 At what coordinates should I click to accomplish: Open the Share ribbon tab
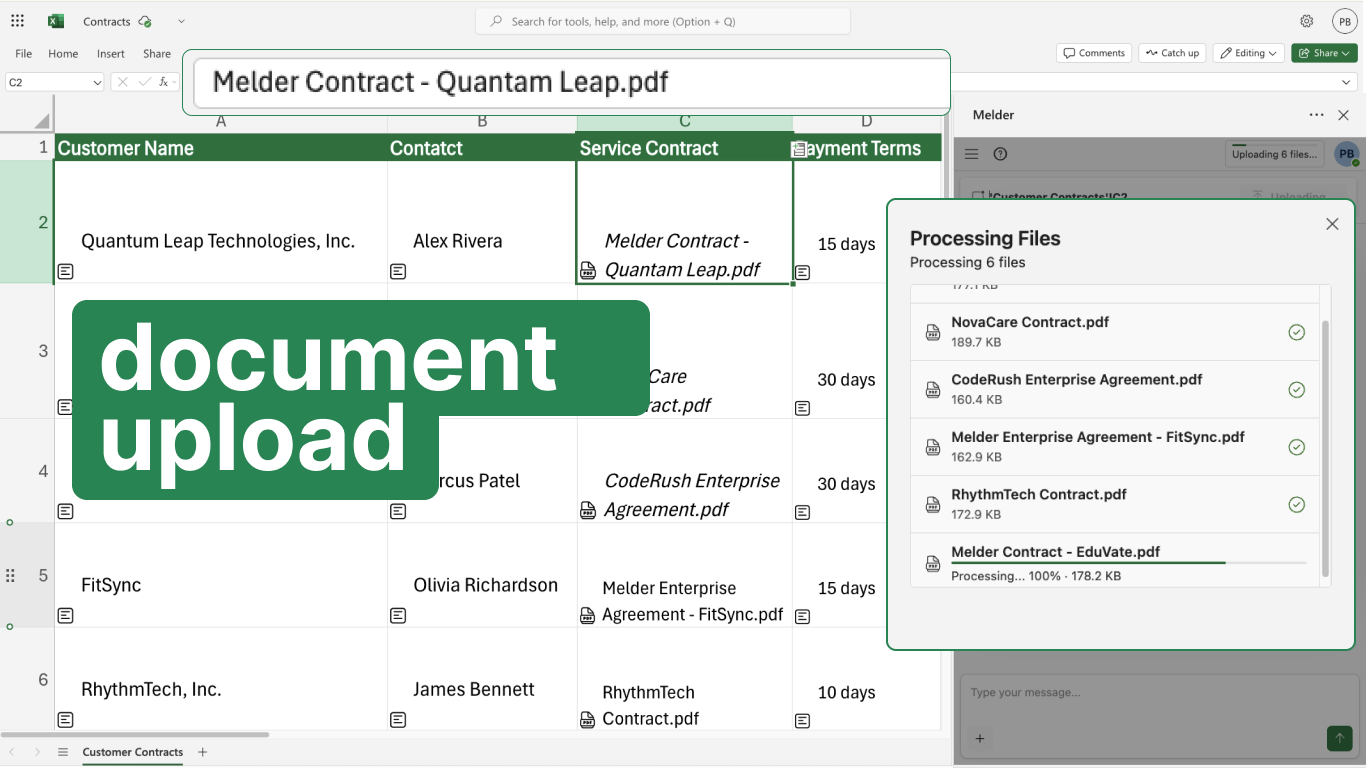coord(157,53)
